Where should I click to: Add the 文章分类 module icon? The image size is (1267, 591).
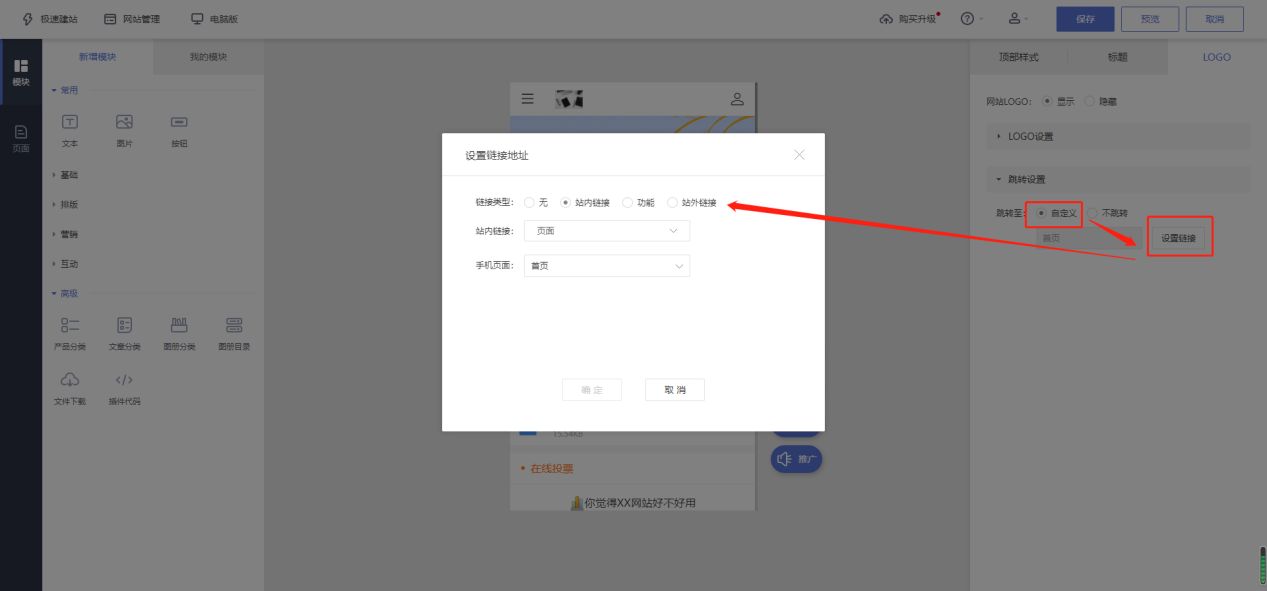click(125, 324)
